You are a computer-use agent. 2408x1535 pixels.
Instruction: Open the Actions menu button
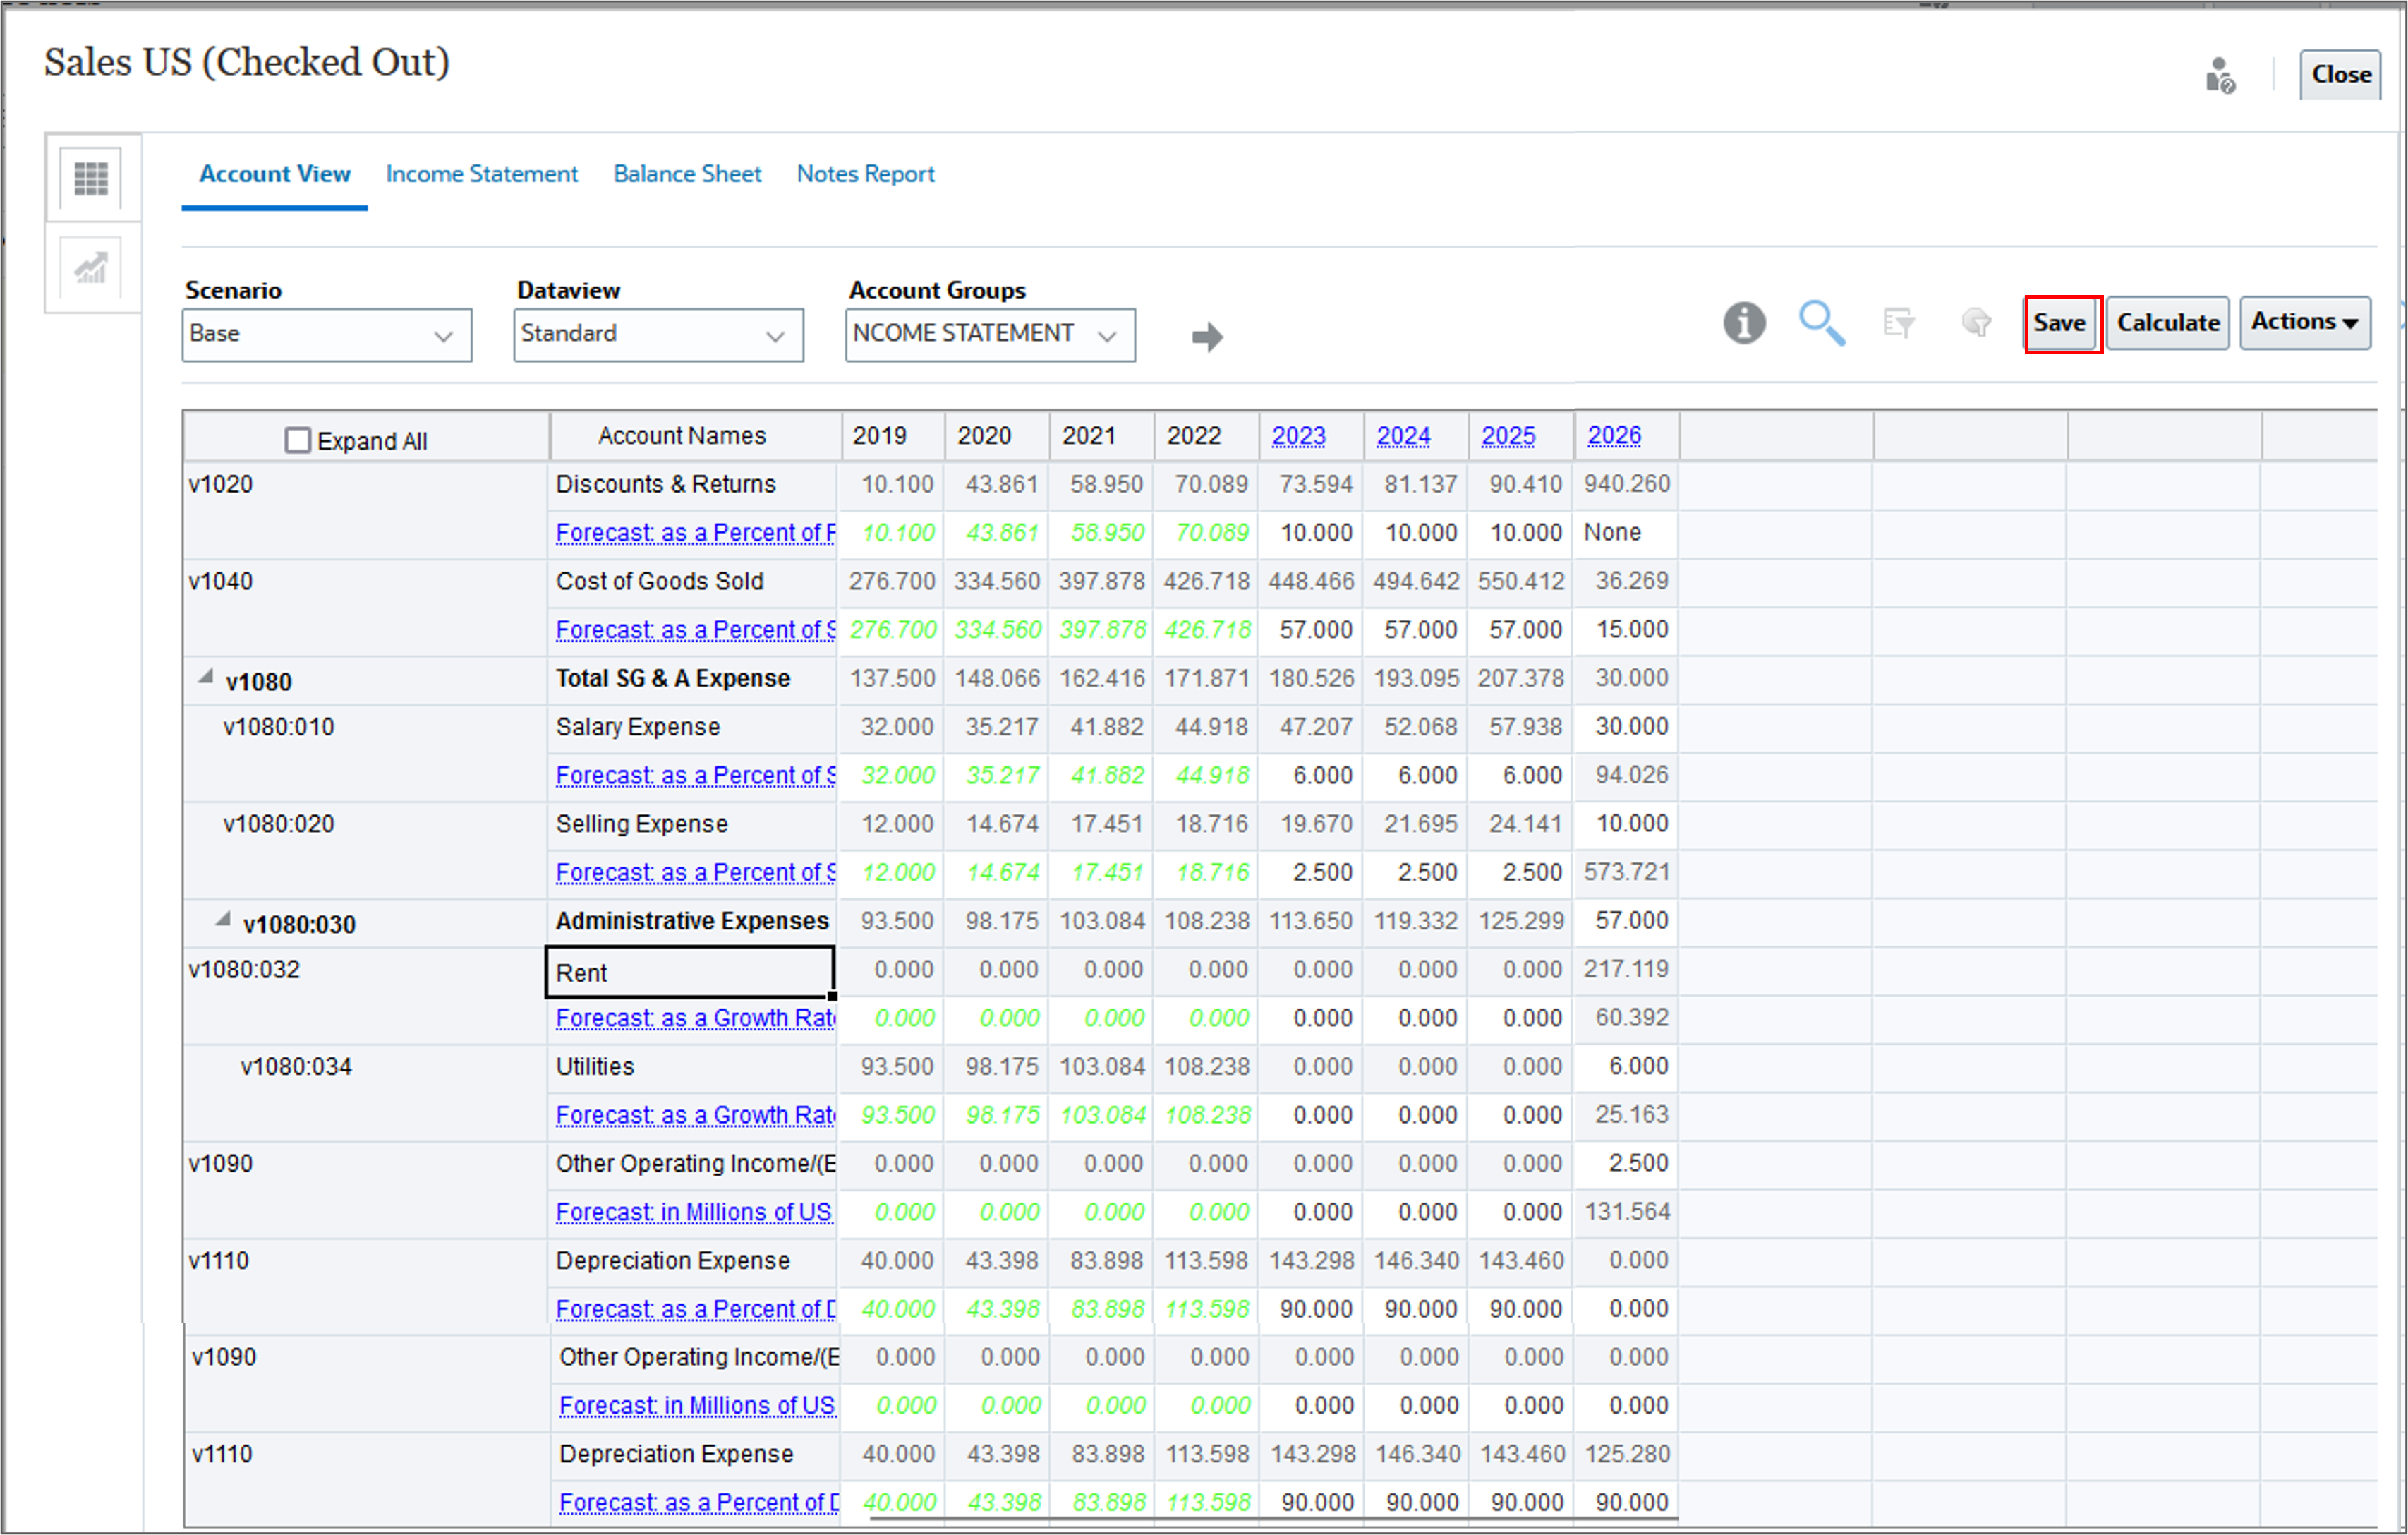(2304, 322)
